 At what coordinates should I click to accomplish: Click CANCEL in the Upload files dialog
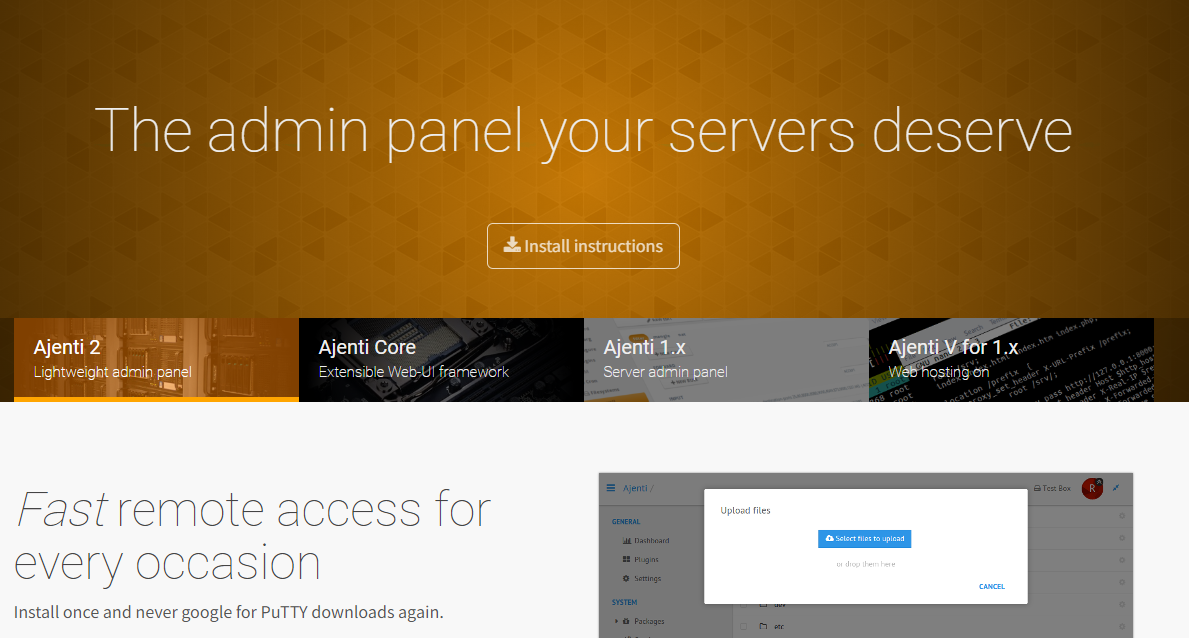[992, 586]
